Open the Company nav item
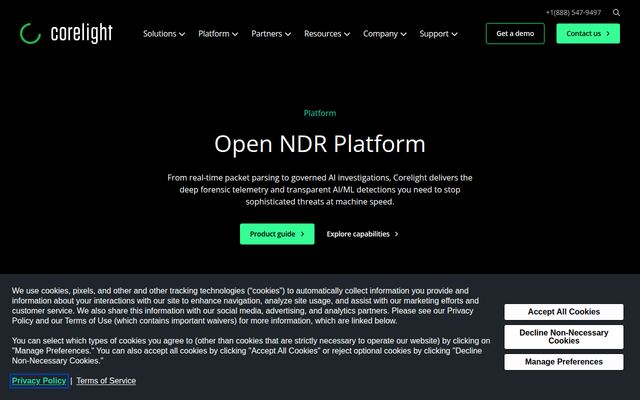Viewport: 640px width, 400px height. pyautogui.click(x=380, y=34)
